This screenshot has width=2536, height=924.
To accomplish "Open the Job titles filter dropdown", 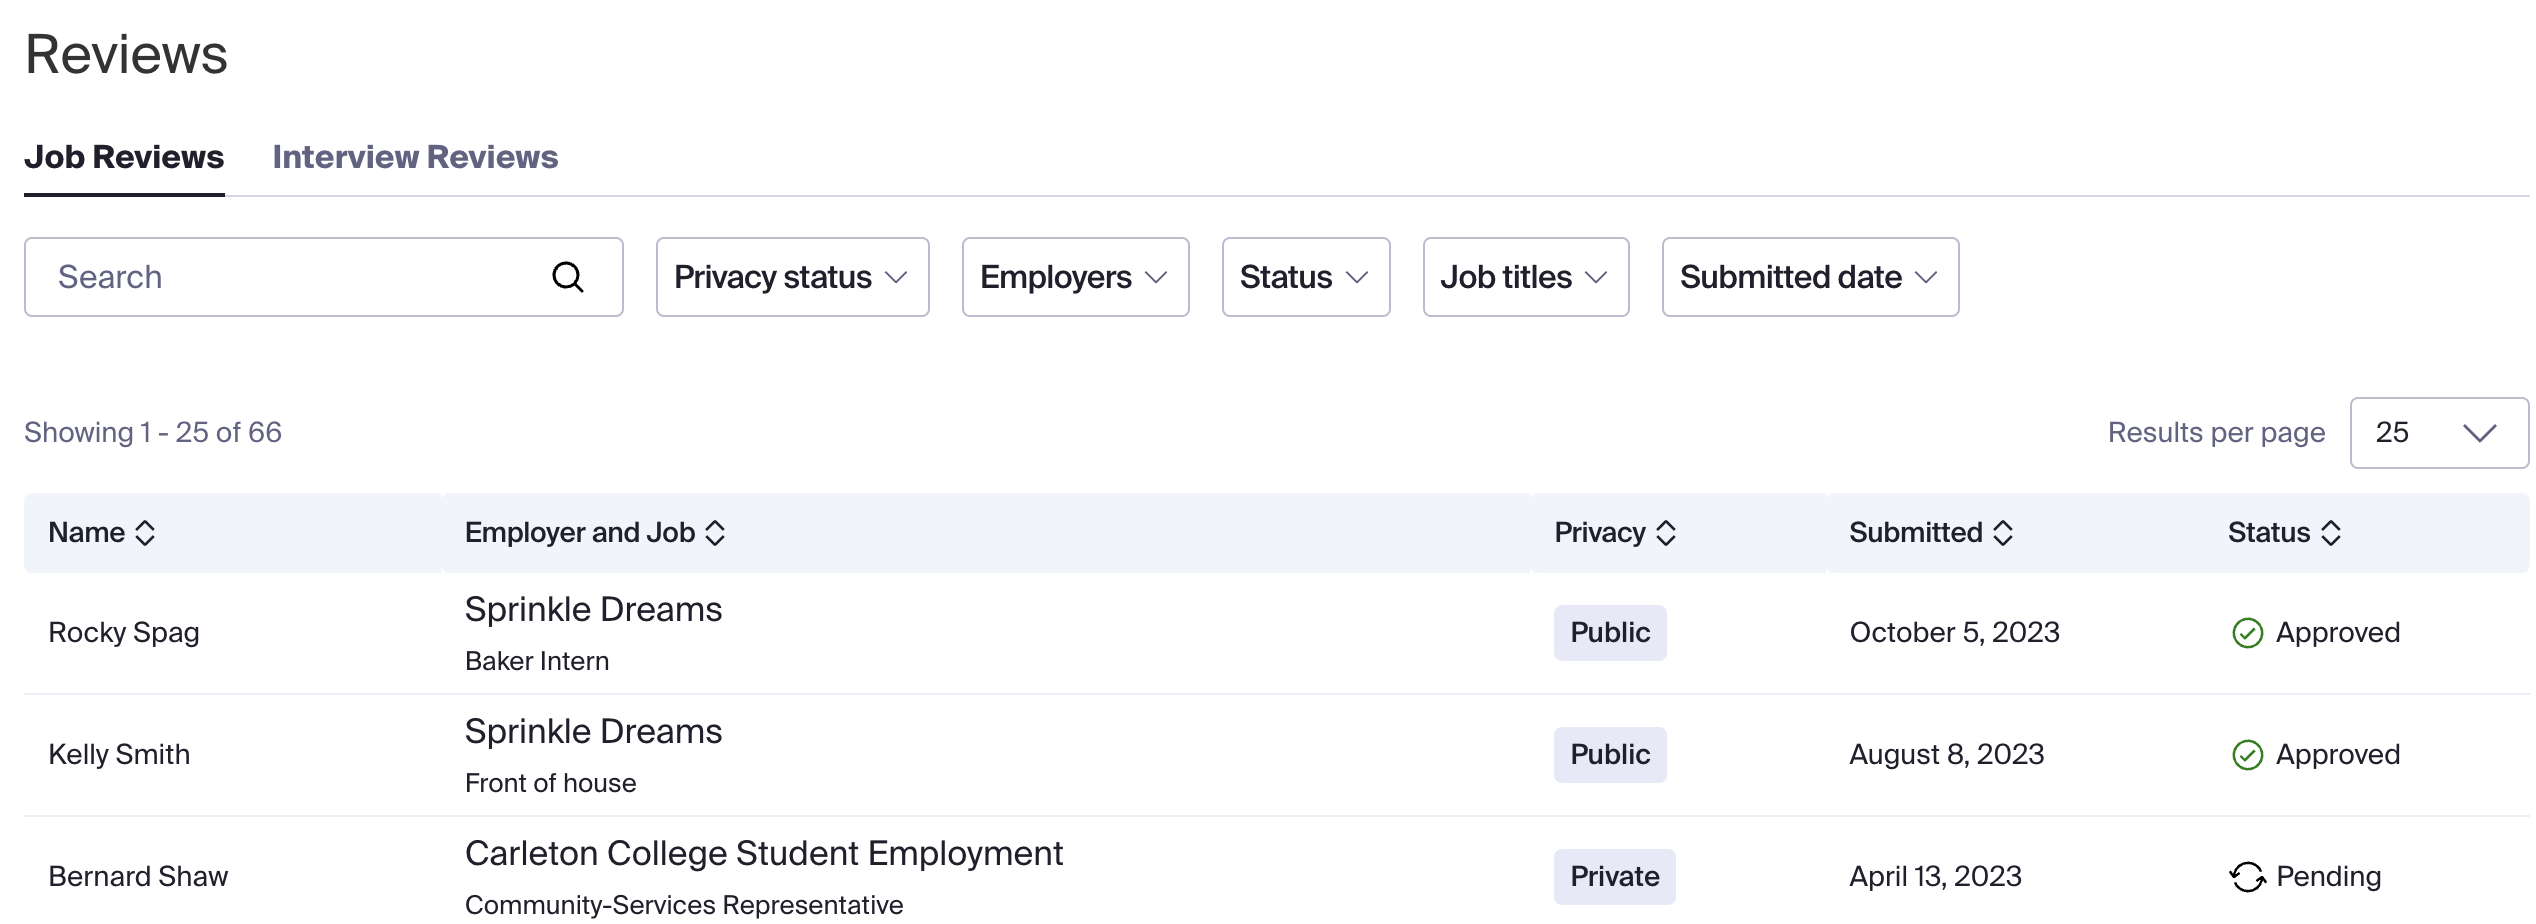I will point(1526,277).
